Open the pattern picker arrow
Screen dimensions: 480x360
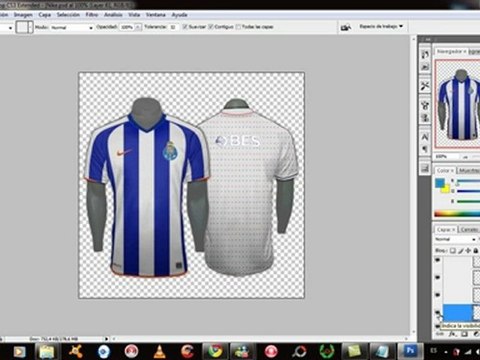(31, 27)
